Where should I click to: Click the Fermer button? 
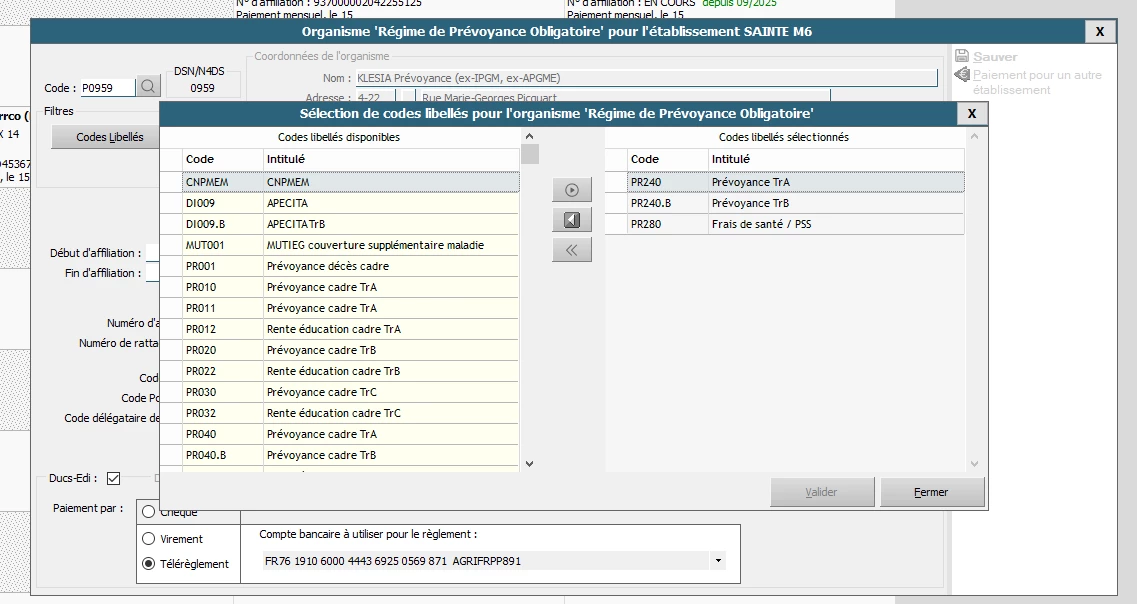(x=932, y=492)
